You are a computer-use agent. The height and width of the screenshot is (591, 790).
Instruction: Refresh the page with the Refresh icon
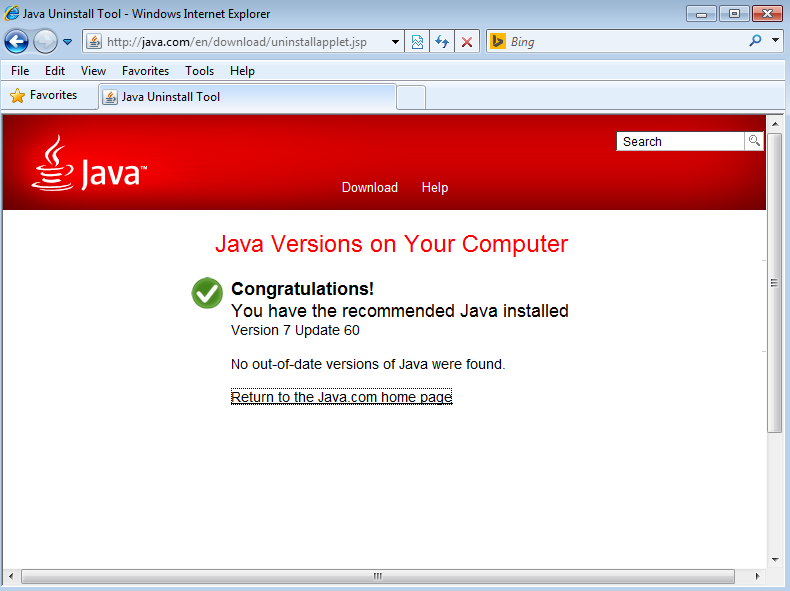tap(442, 42)
